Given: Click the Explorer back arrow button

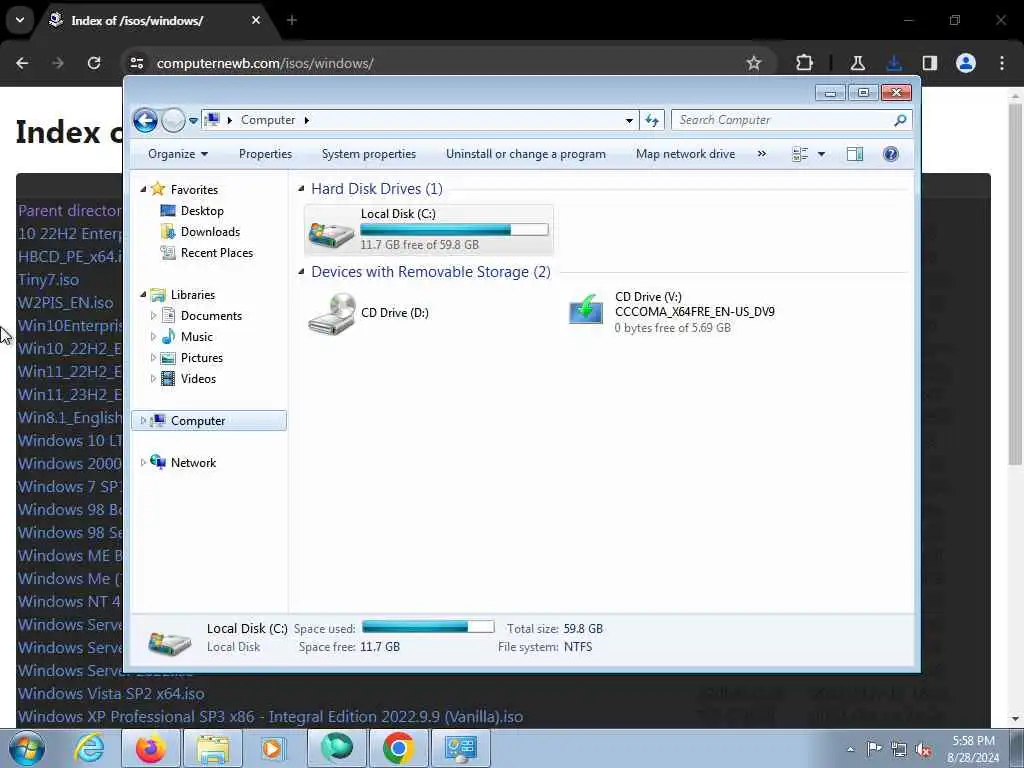Looking at the screenshot, I should click(x=145, y=120).
